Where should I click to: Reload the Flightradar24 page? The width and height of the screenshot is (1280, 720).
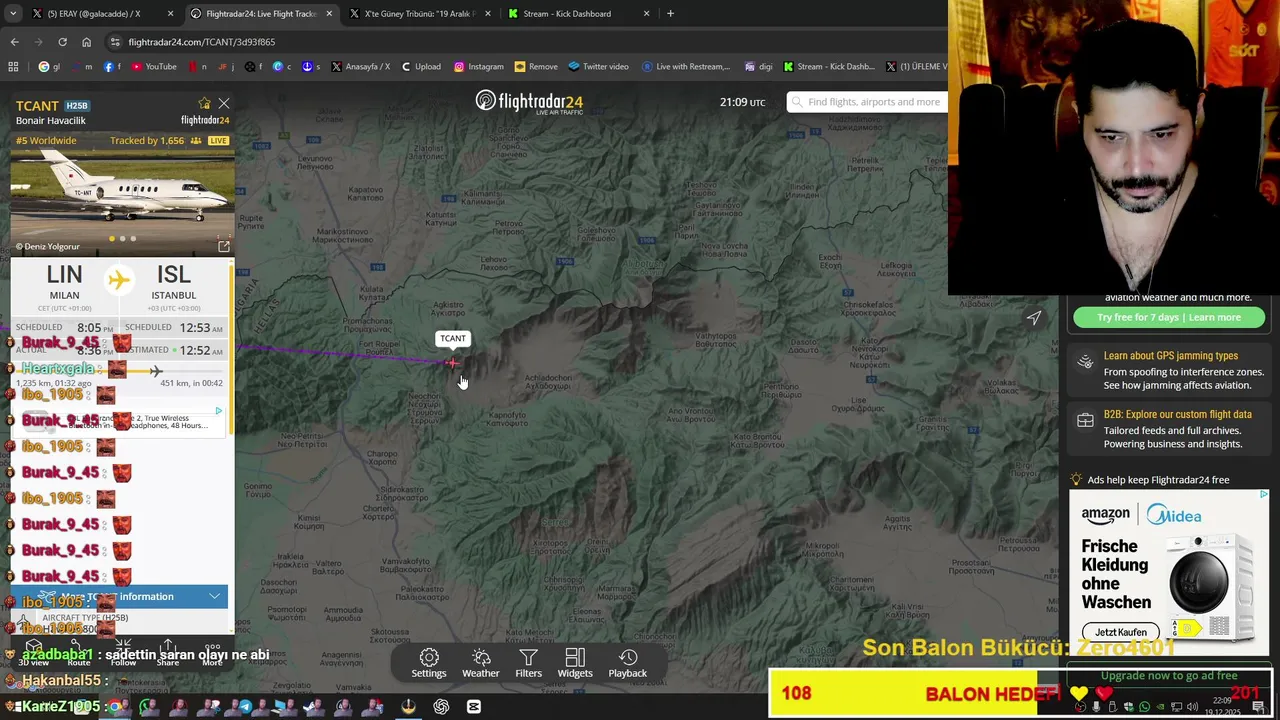click(62, 42)
